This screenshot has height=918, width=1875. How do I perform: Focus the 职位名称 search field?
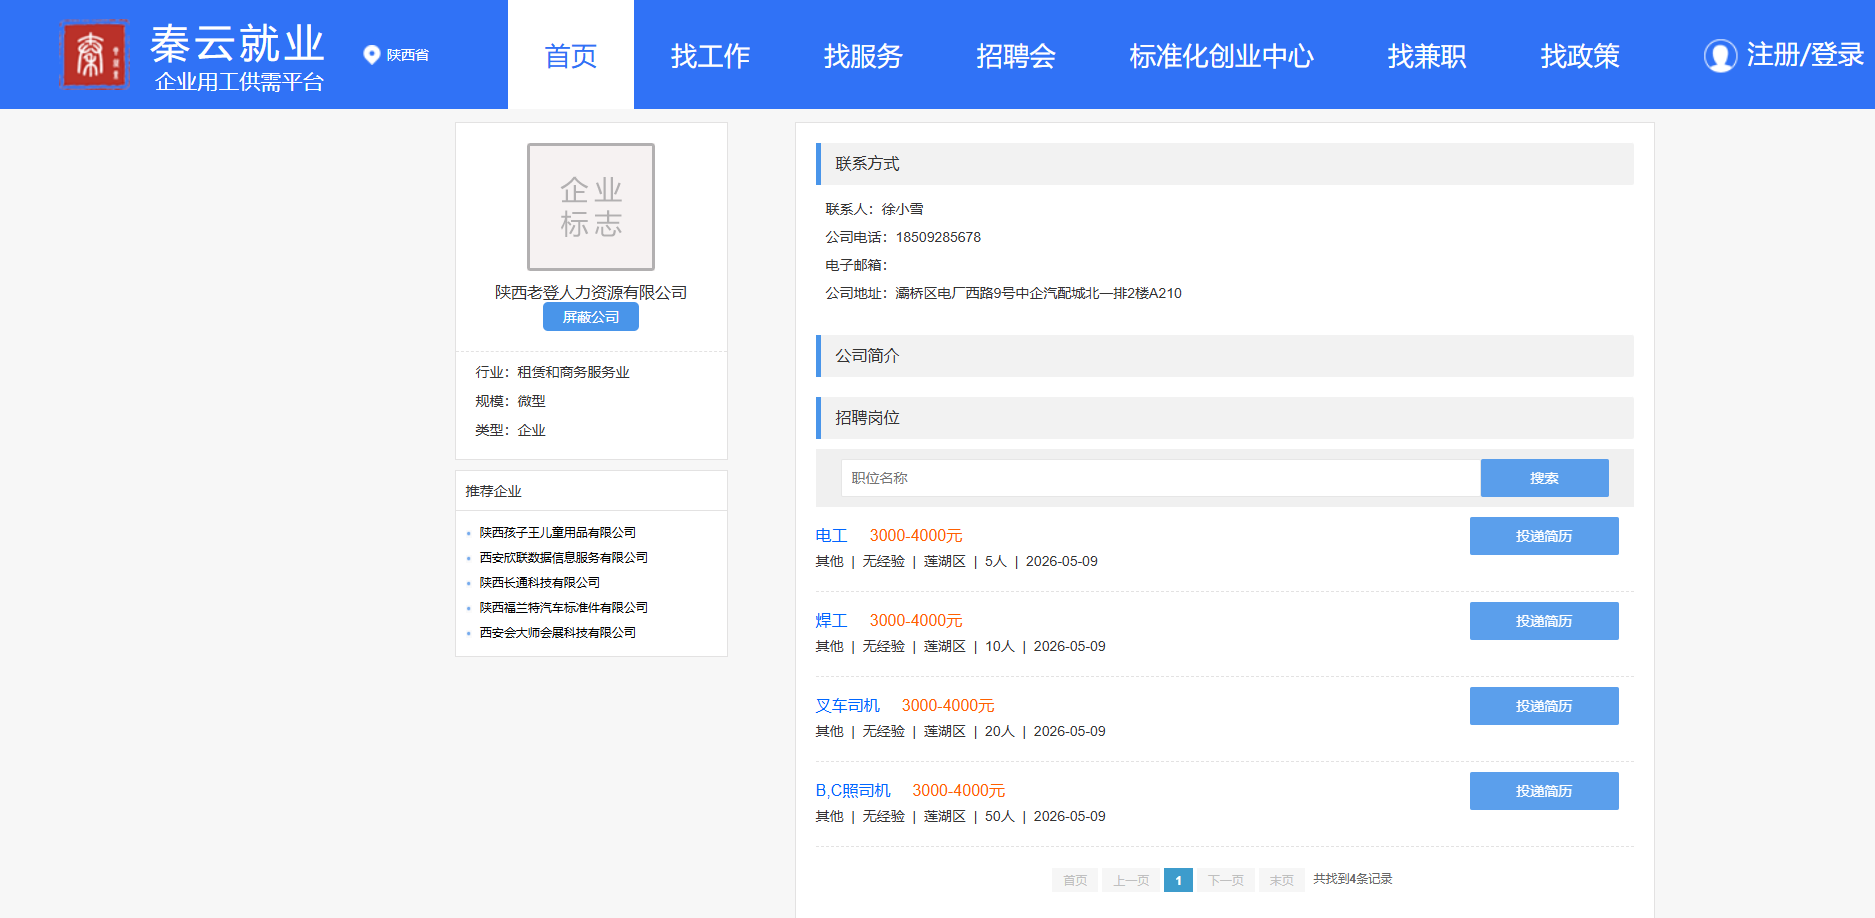click(x=1160, y=478)
